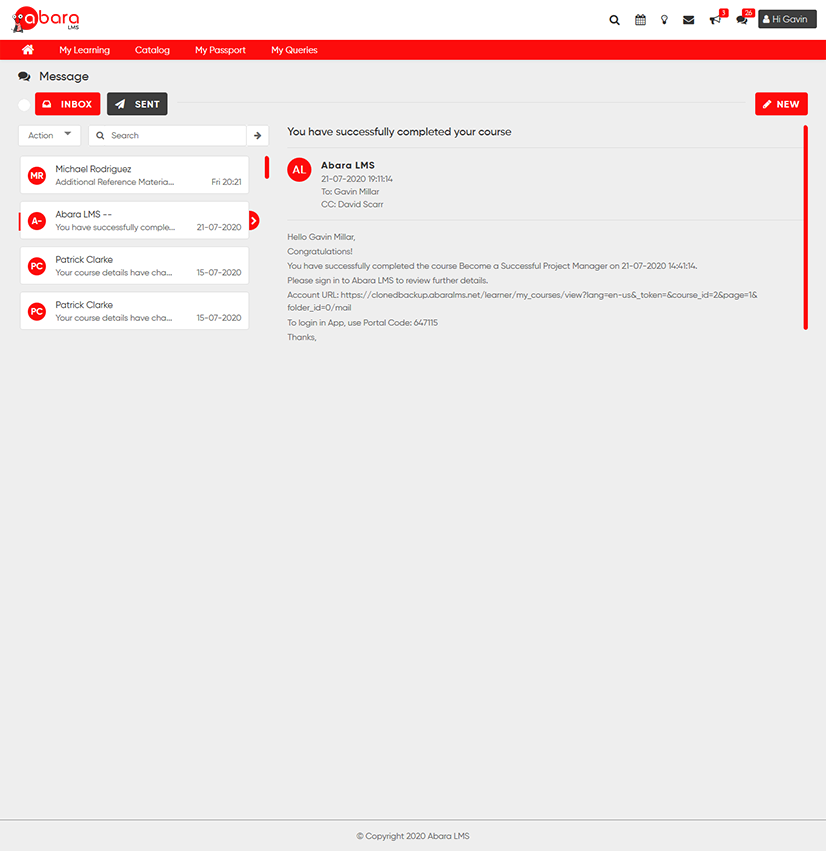
Task: Open the envelope mail icon
Action: [x=688, y=20]
